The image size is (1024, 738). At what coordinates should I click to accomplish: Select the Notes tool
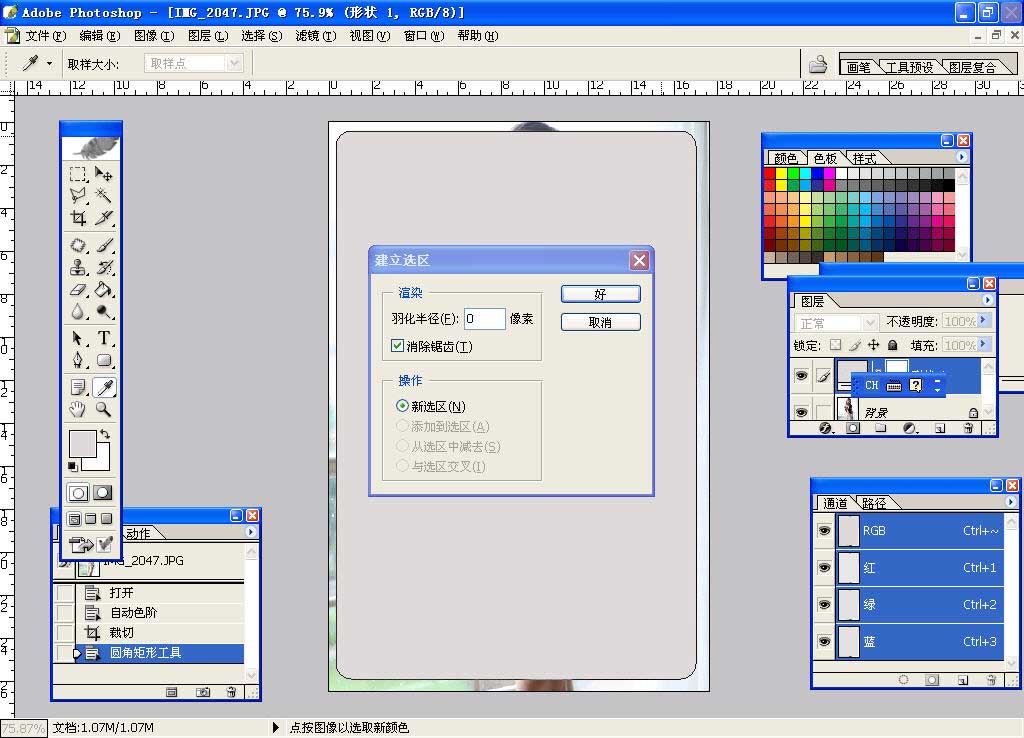coord(78,387)
